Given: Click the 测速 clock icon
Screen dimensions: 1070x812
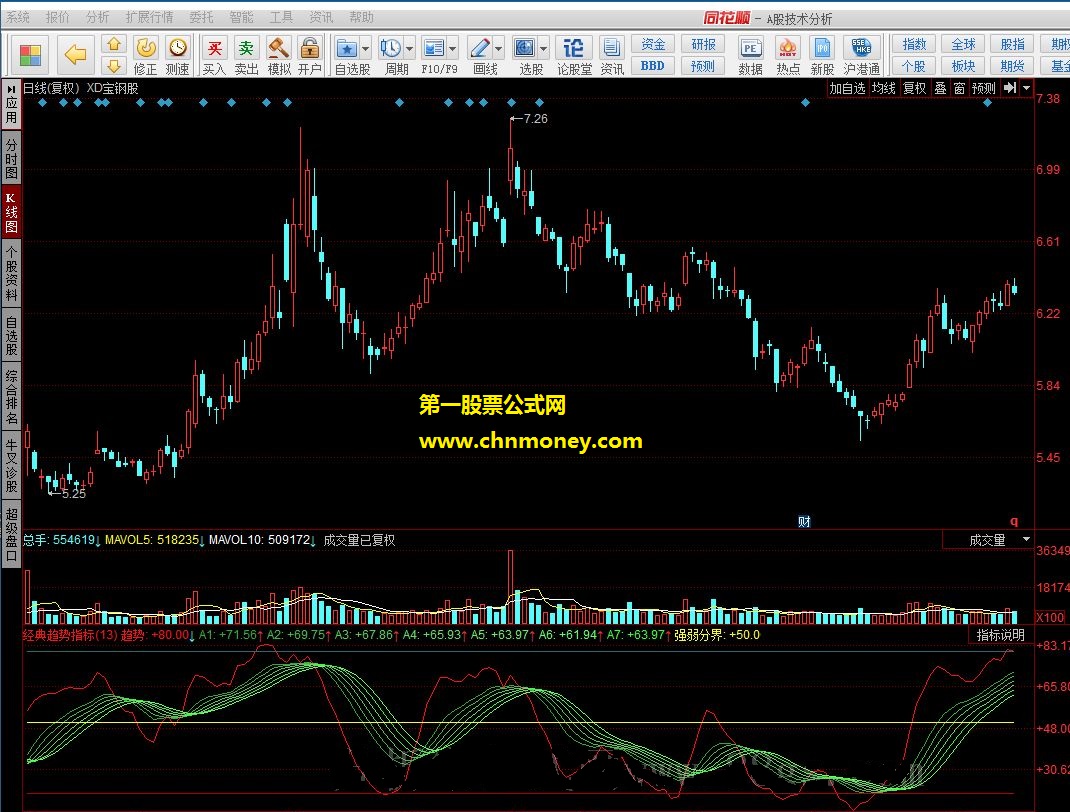Looking at the screenshot, I should point(177,48).
